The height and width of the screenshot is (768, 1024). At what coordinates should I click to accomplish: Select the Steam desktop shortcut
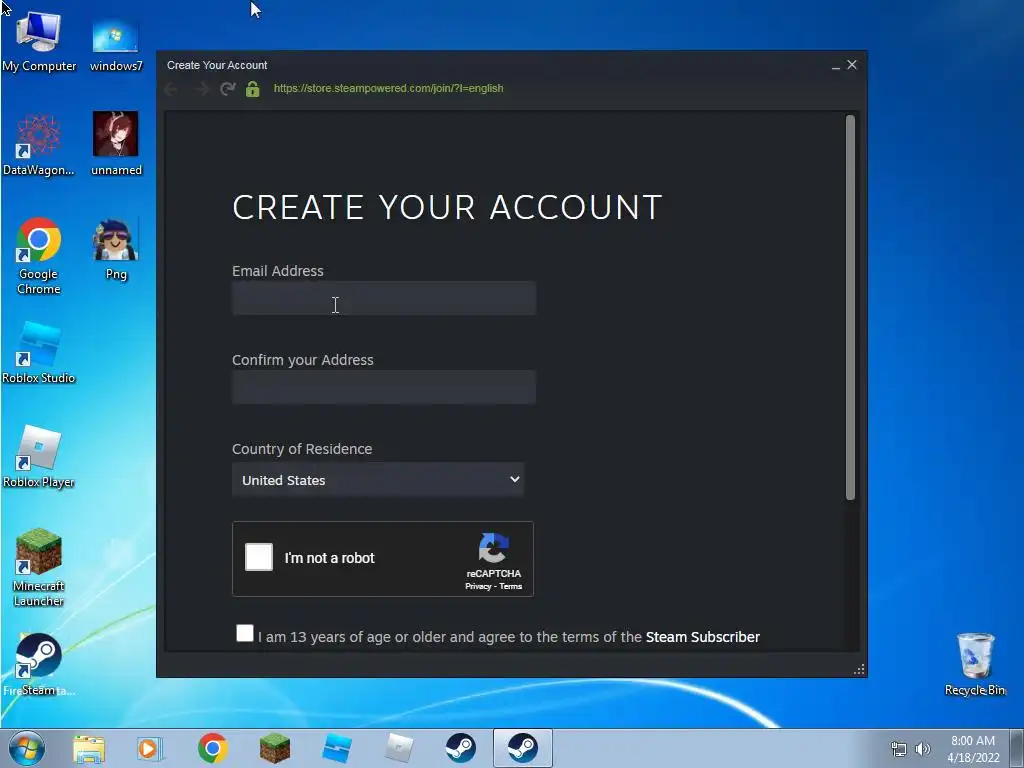click(39, 664)
